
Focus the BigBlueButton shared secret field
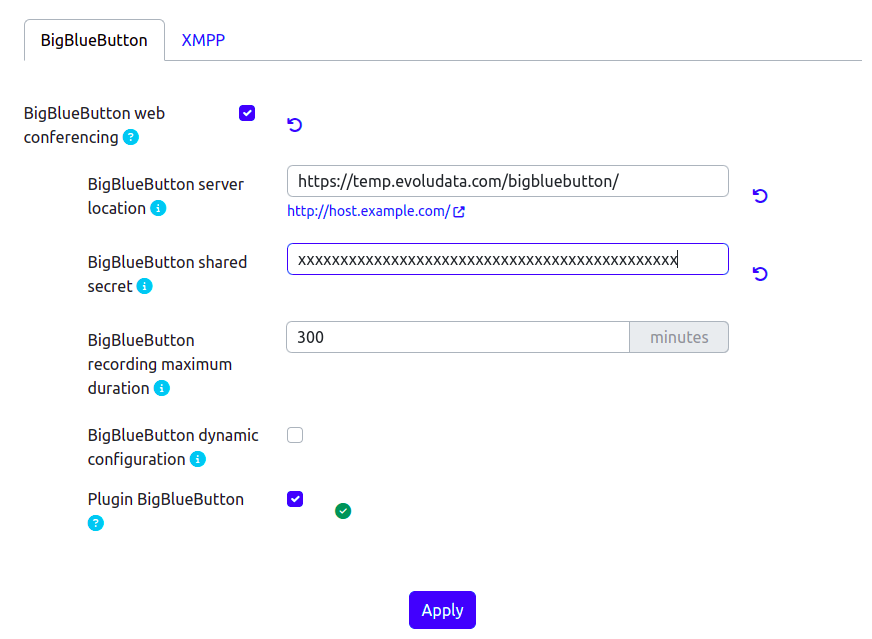(x=508, y=259)
